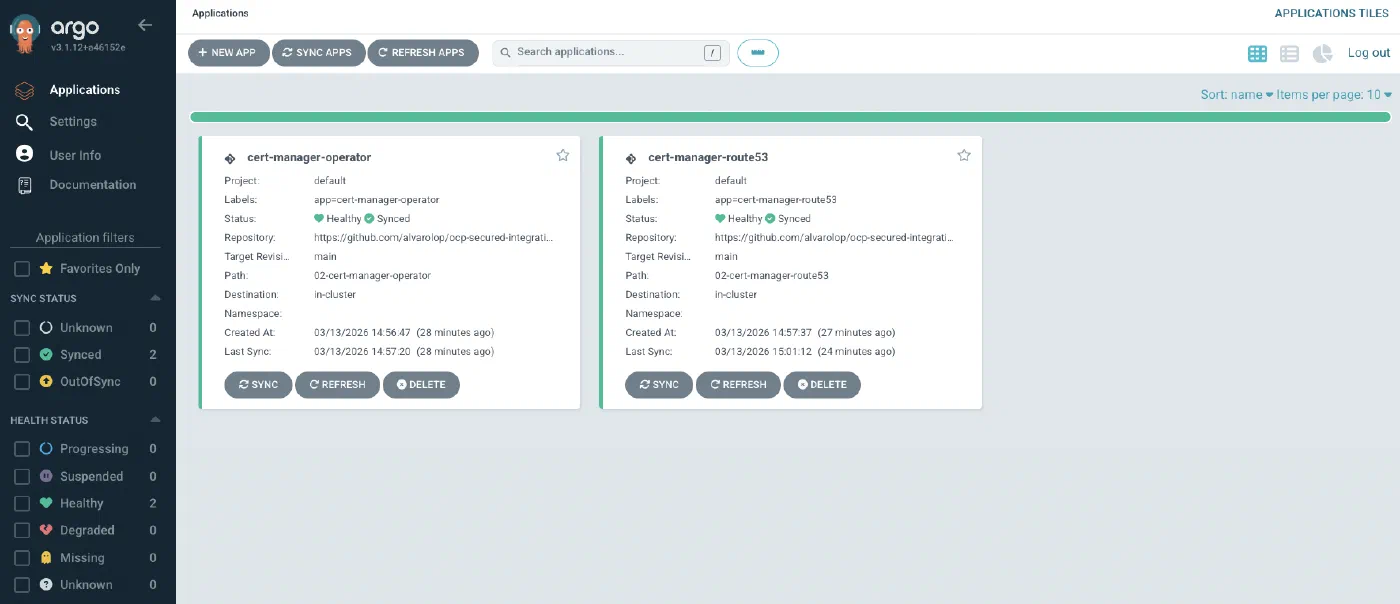Screen dimensions: 1400x604
Task: Click the Degraded broken heart icon
Action: point(46,531)
